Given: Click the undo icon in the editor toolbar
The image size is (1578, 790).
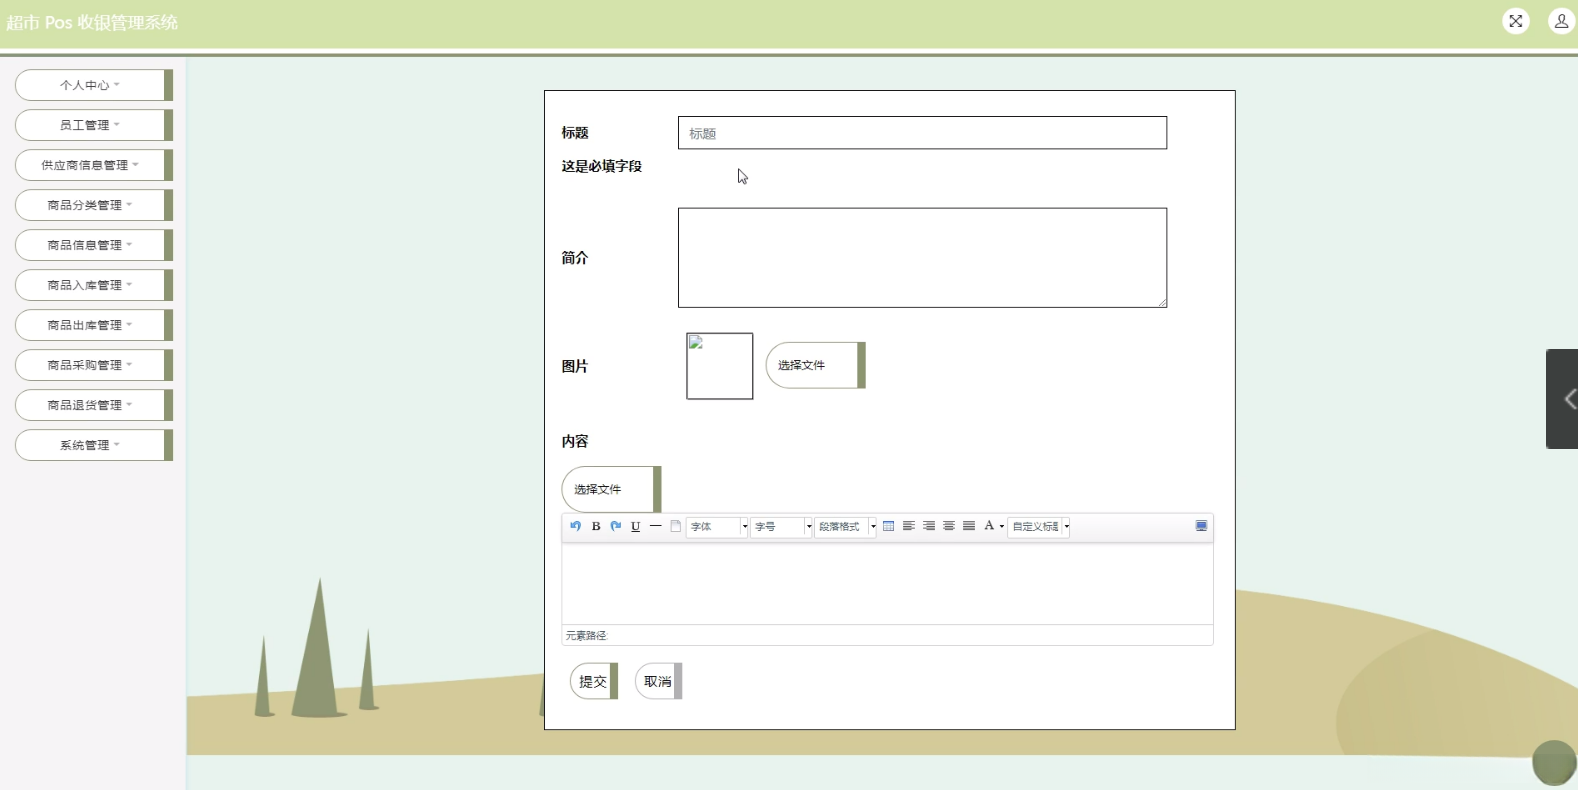Looking at the screenshot, I should click(x=575, y=526).
